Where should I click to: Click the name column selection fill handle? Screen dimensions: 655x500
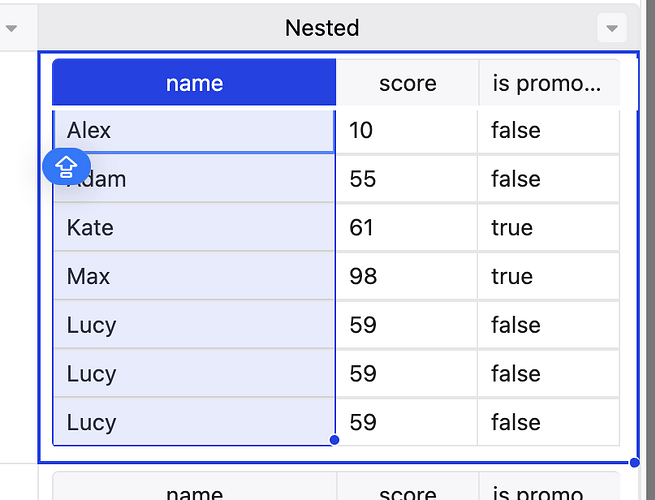(334, 440)
